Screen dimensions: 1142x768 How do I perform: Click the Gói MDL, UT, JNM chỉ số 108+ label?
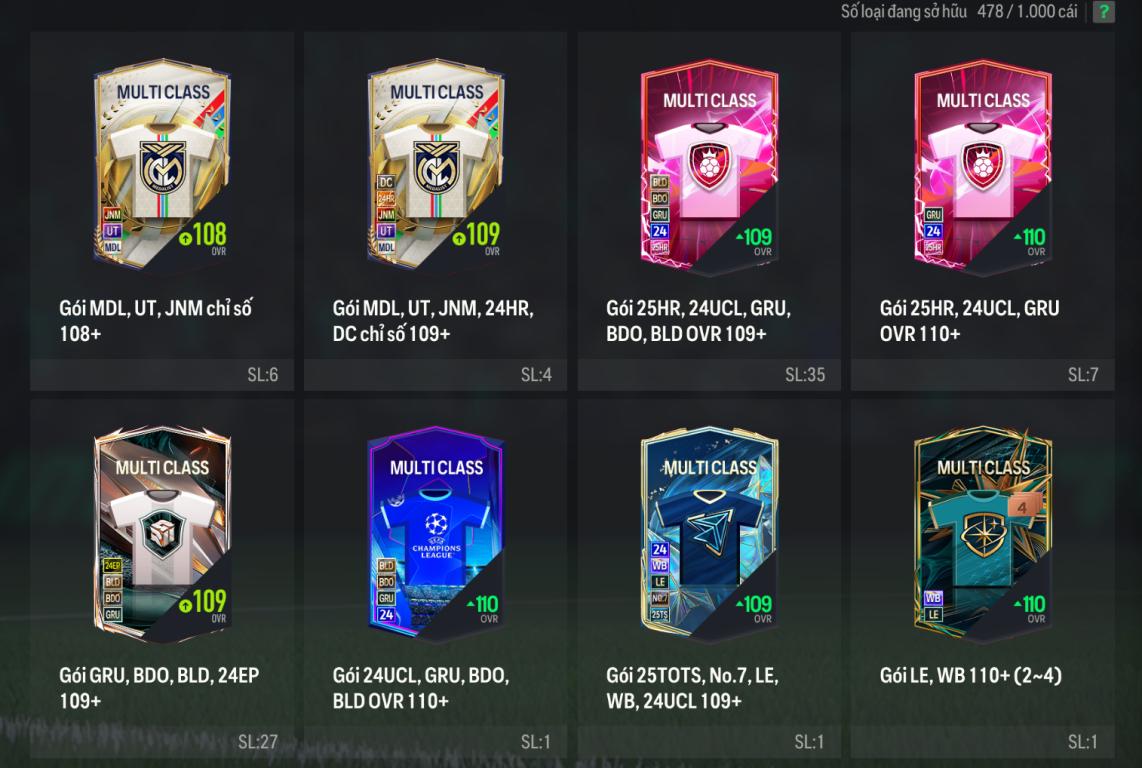pyautogui.click(x=156, y=321)
